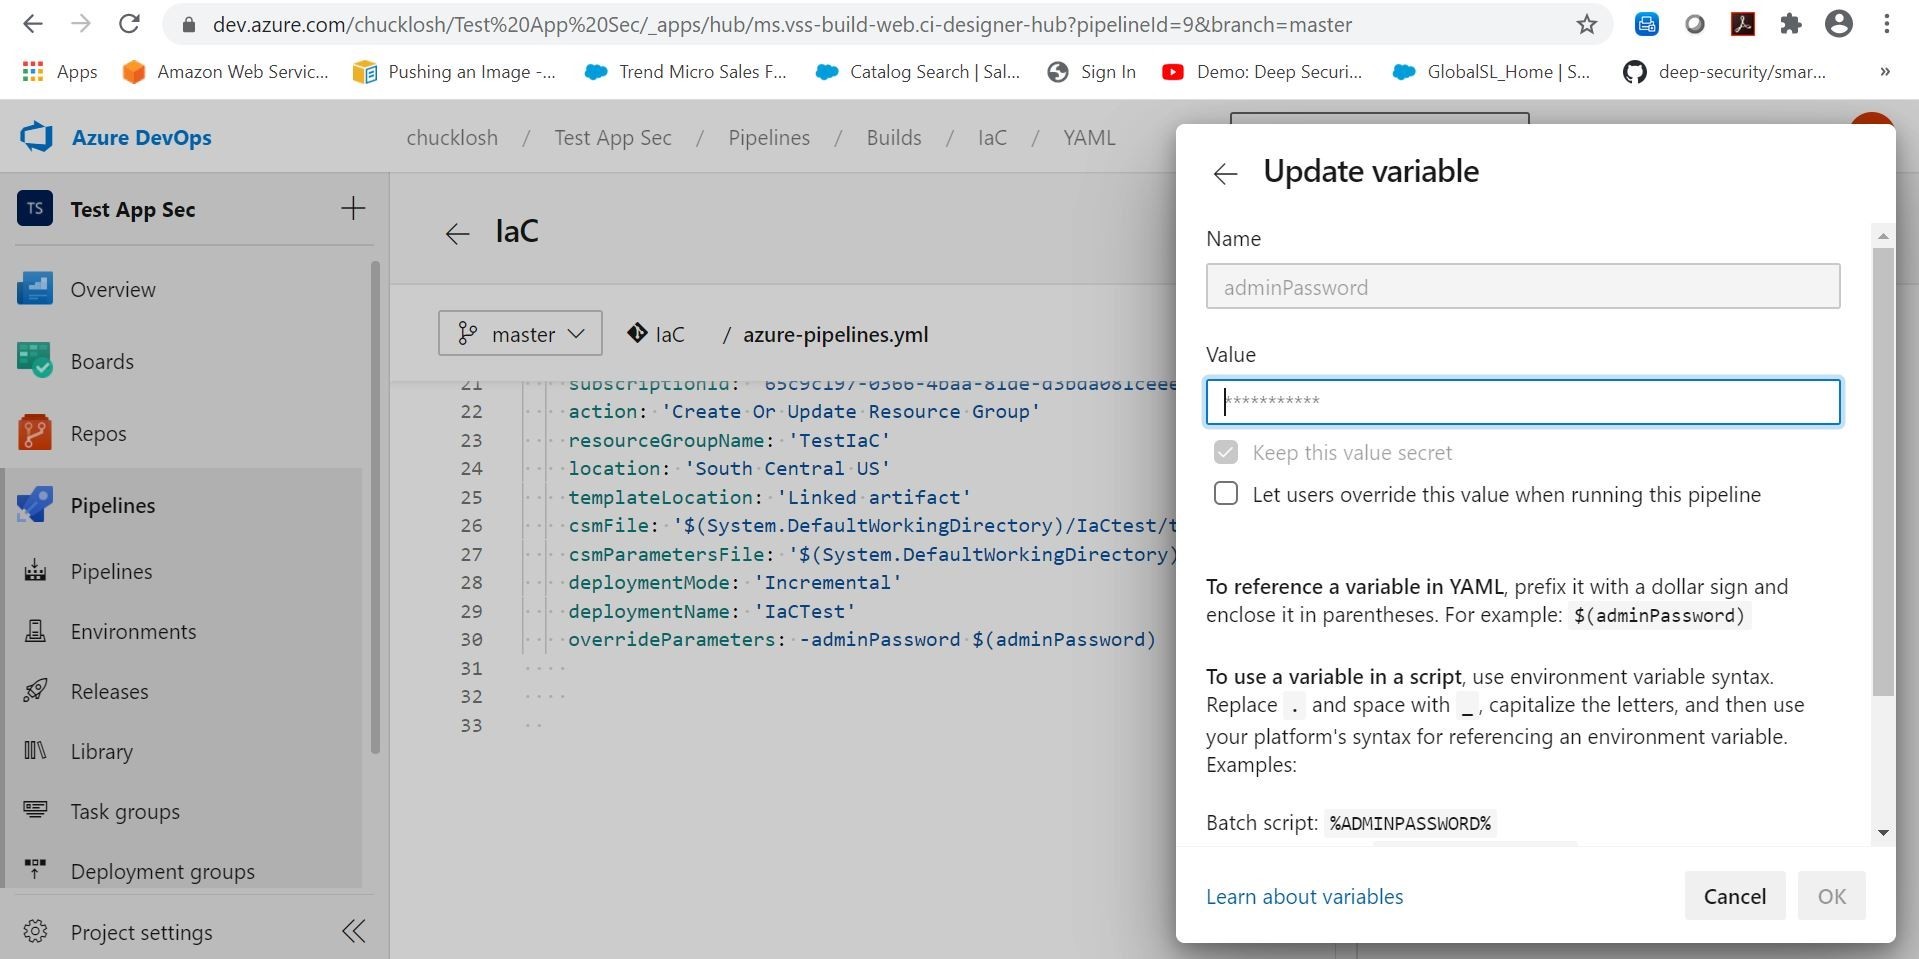Open the Boards section icon
This screenshot has width=1919, height=959.
pyautogui.click(x=35, y=361)
